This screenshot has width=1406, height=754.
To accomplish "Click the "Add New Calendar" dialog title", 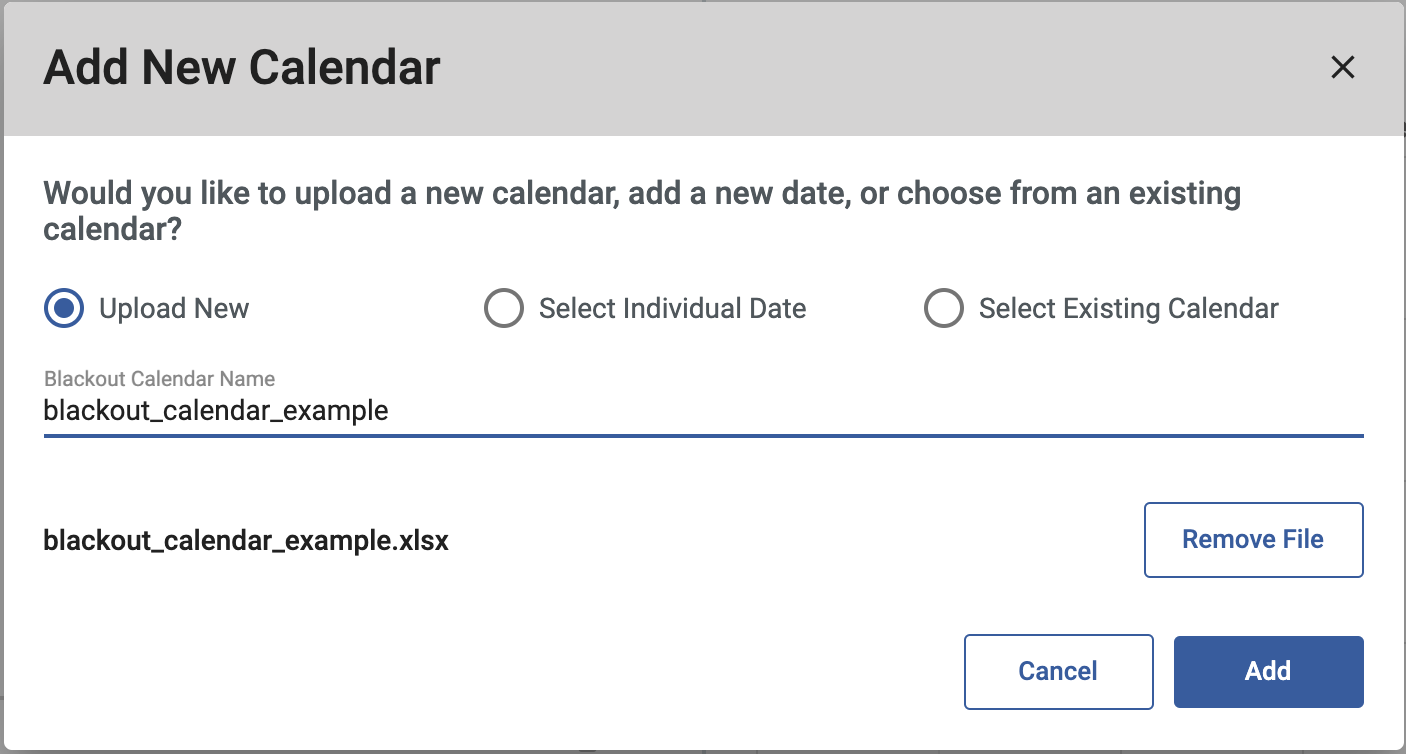I will tap(242, 68).
